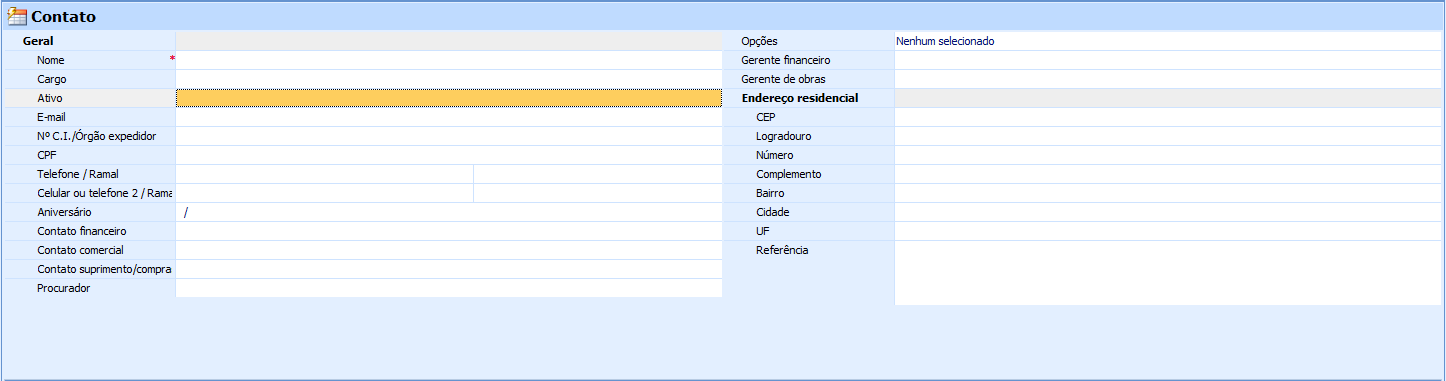This screenshot has height=381, width=1446.
Task: Toggle the Contato comercial field
Action: [449, 250]
